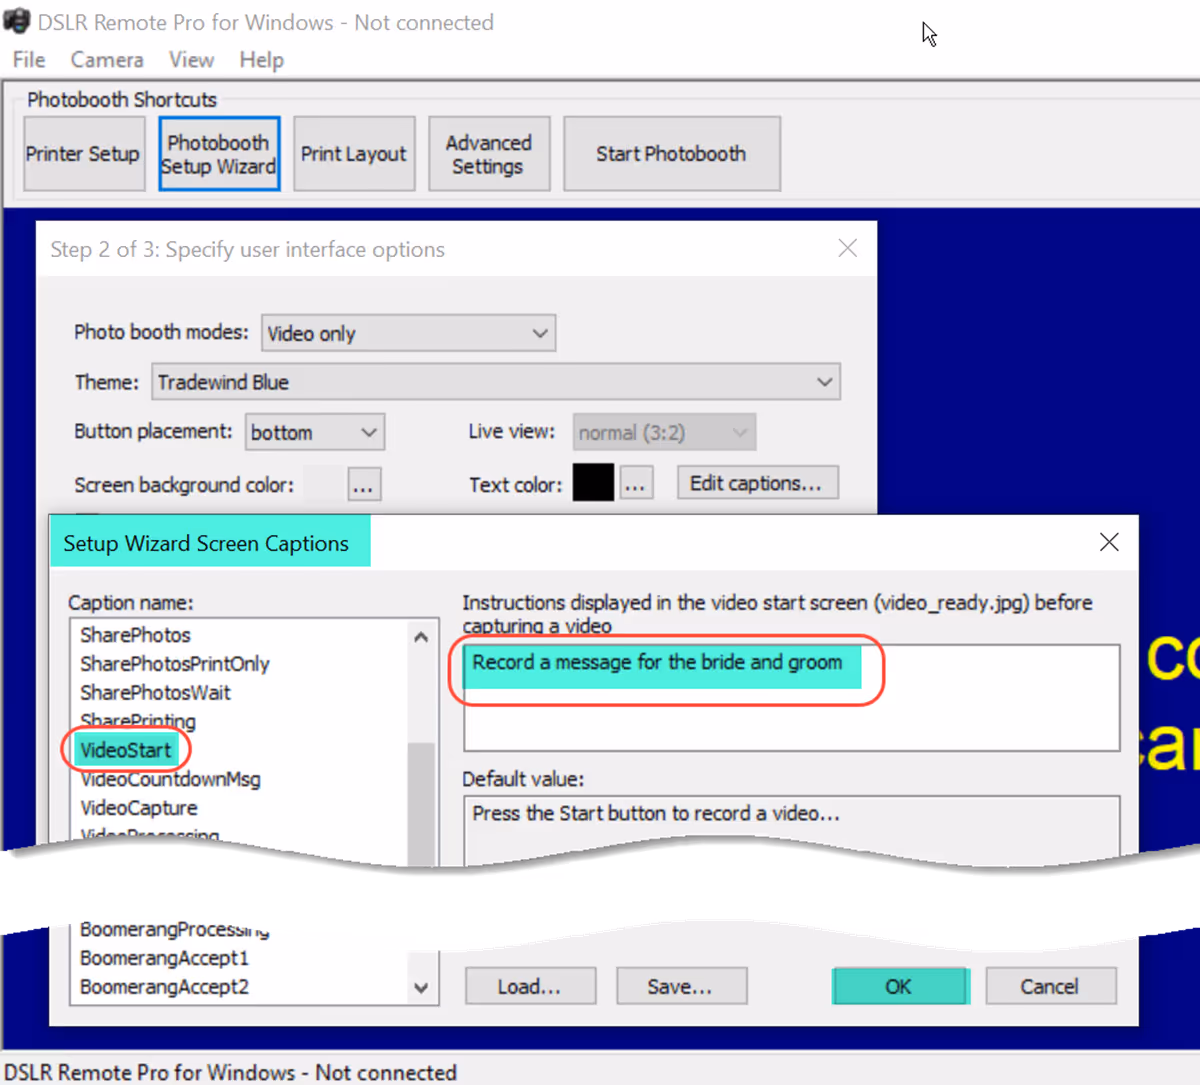Click the Load button
The image size is (1200, 1085).
530,986
